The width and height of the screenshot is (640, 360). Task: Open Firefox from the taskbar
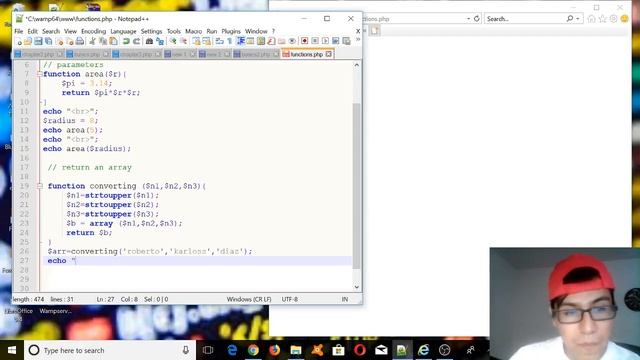coord(274,350)
